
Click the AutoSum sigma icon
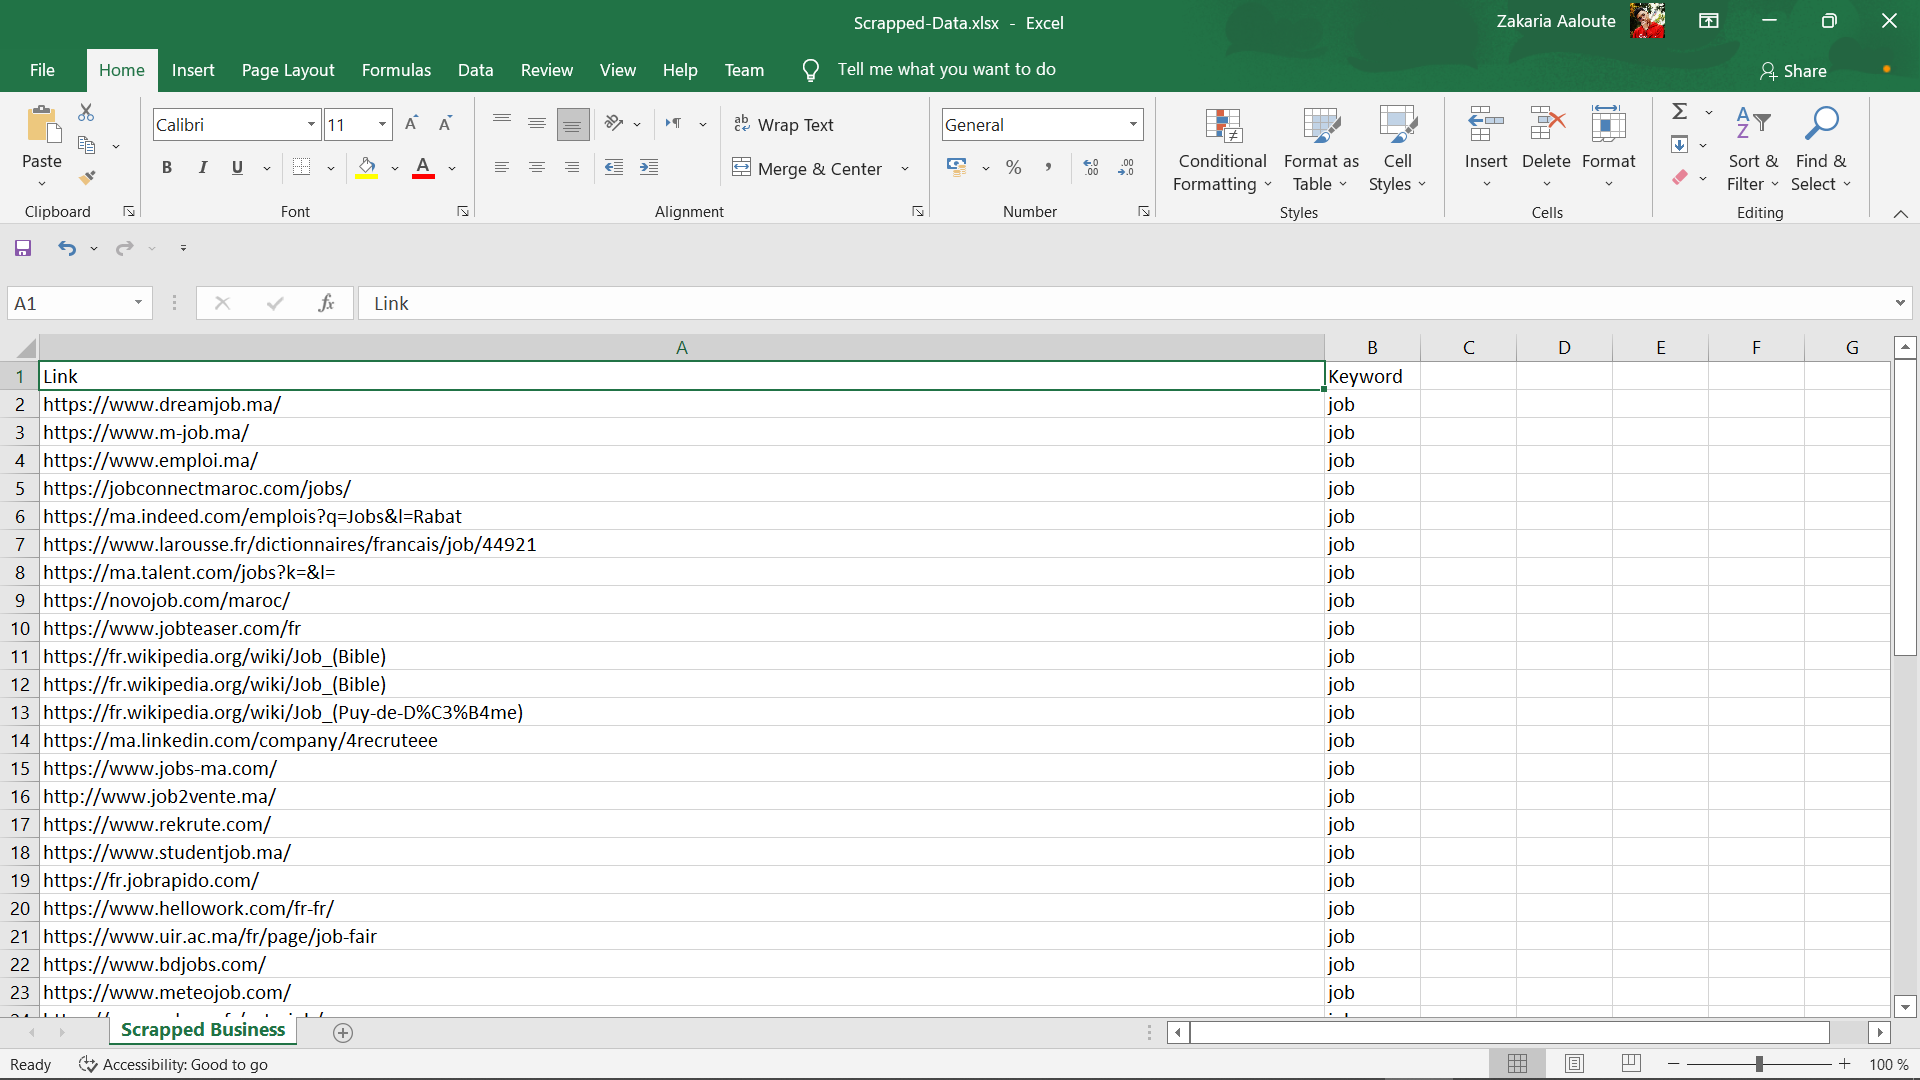(x=1680, y=111)
